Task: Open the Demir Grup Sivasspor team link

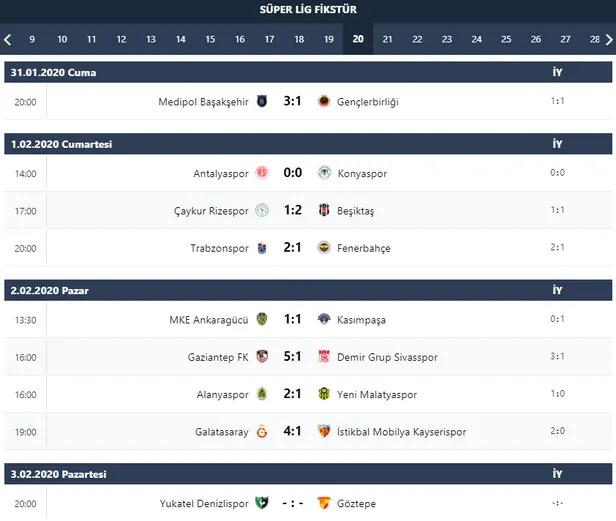Action: [388, 357]
